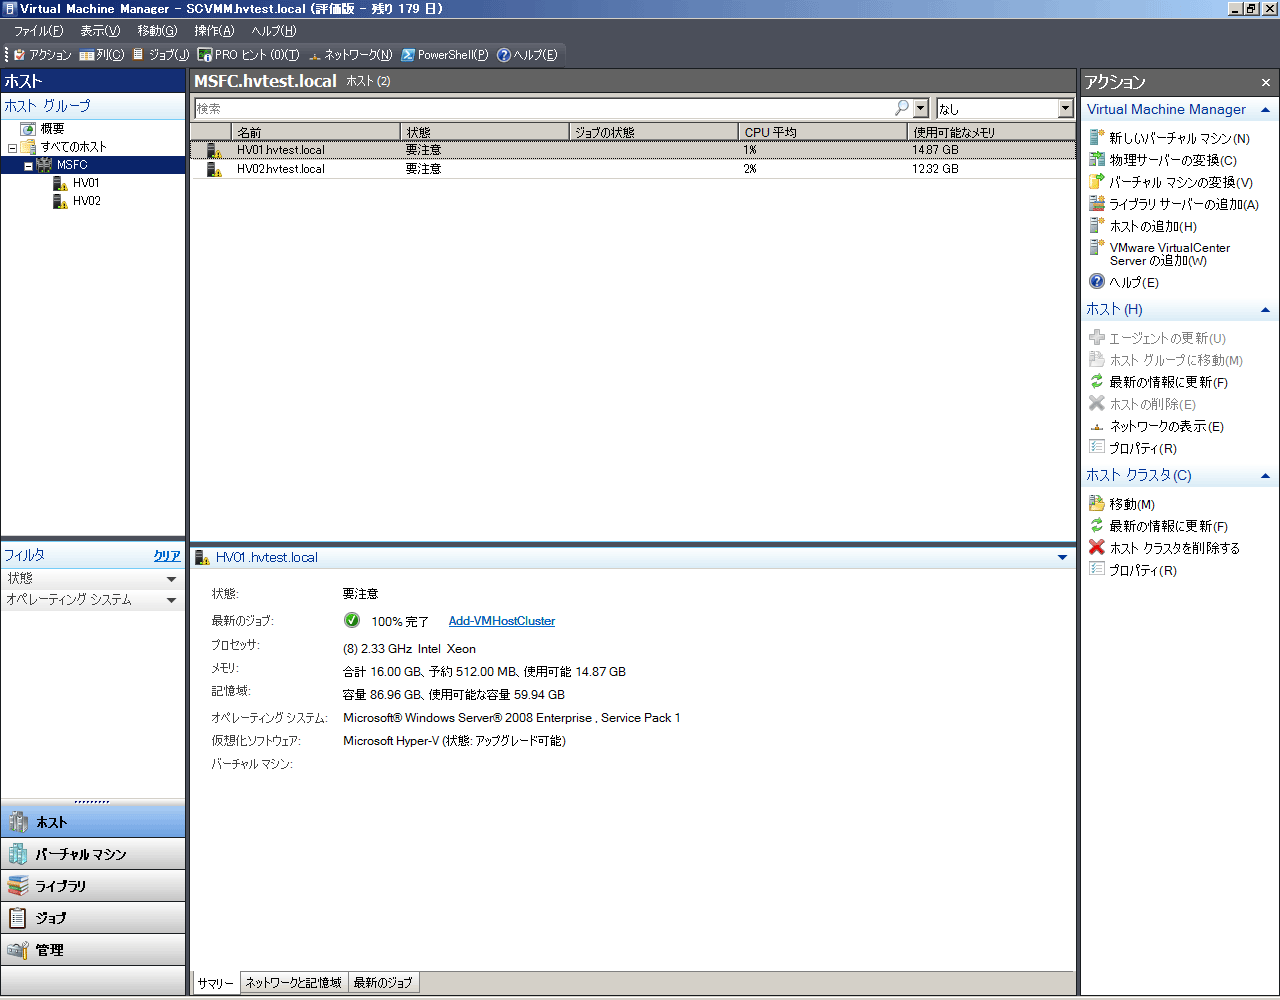Open the 移動(G) menu
This screenshot has width=1280, height=1000.
[x=157, y=31]
